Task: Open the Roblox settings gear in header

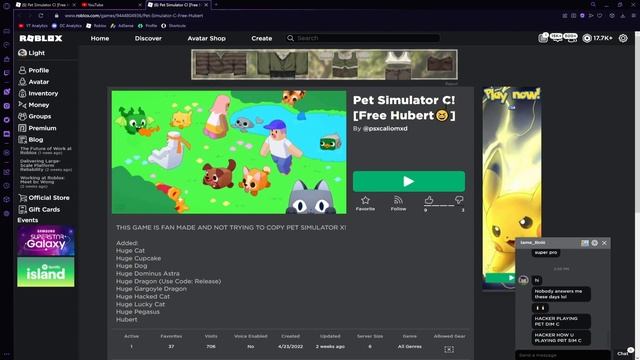Action: point(623,38)
